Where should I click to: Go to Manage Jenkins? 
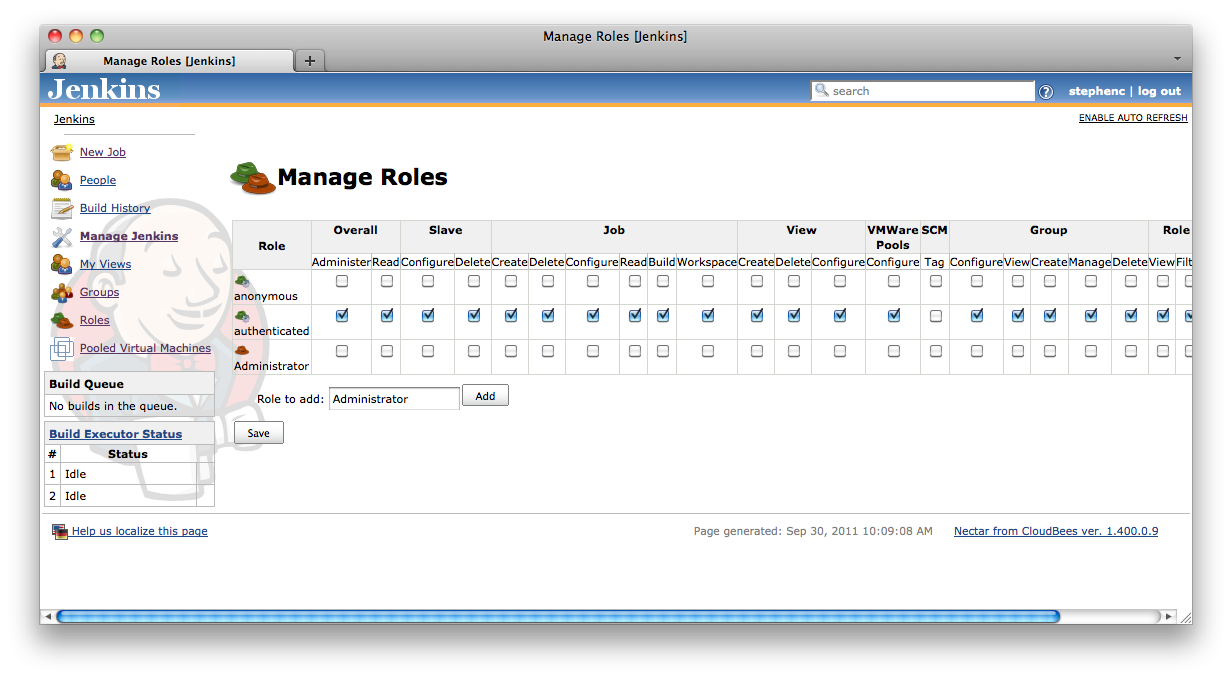pyautogui.click(x=129, y=236)
